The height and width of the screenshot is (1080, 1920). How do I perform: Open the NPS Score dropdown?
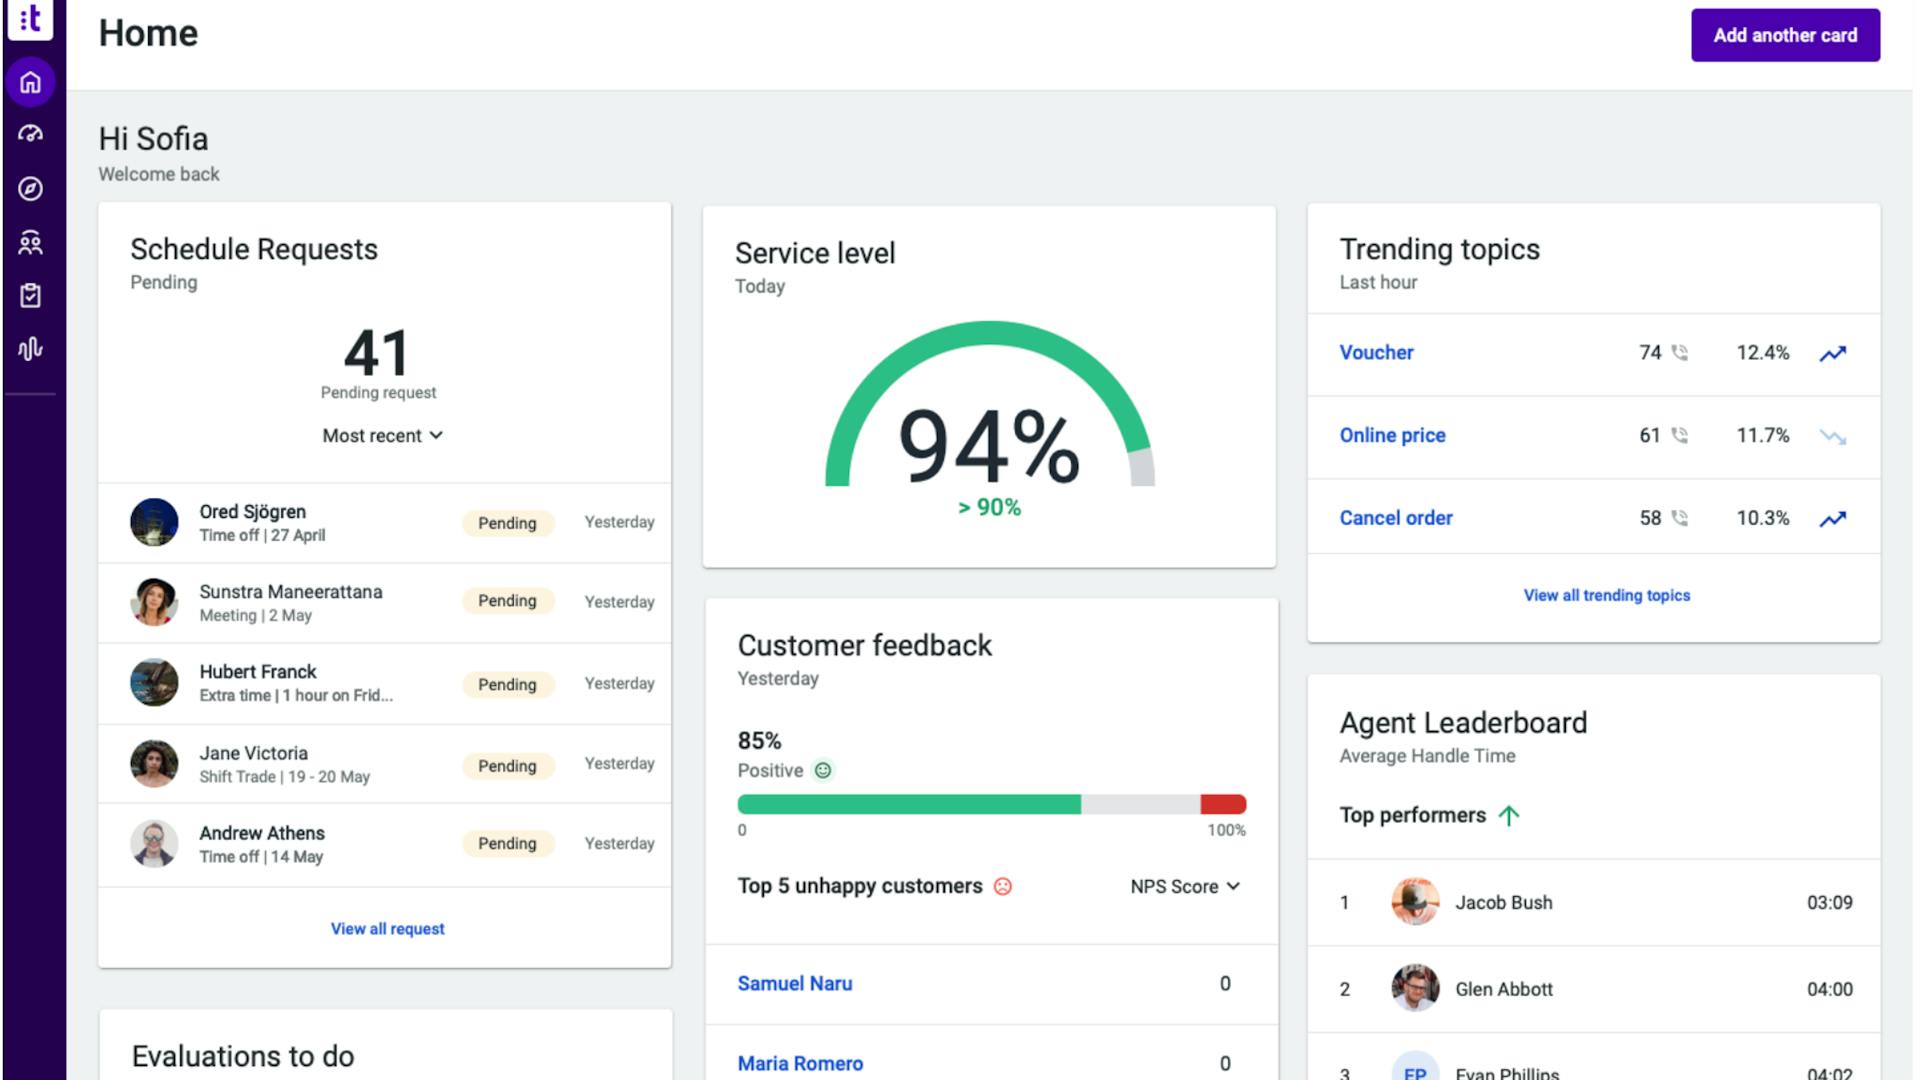[x=1185, y=887]
